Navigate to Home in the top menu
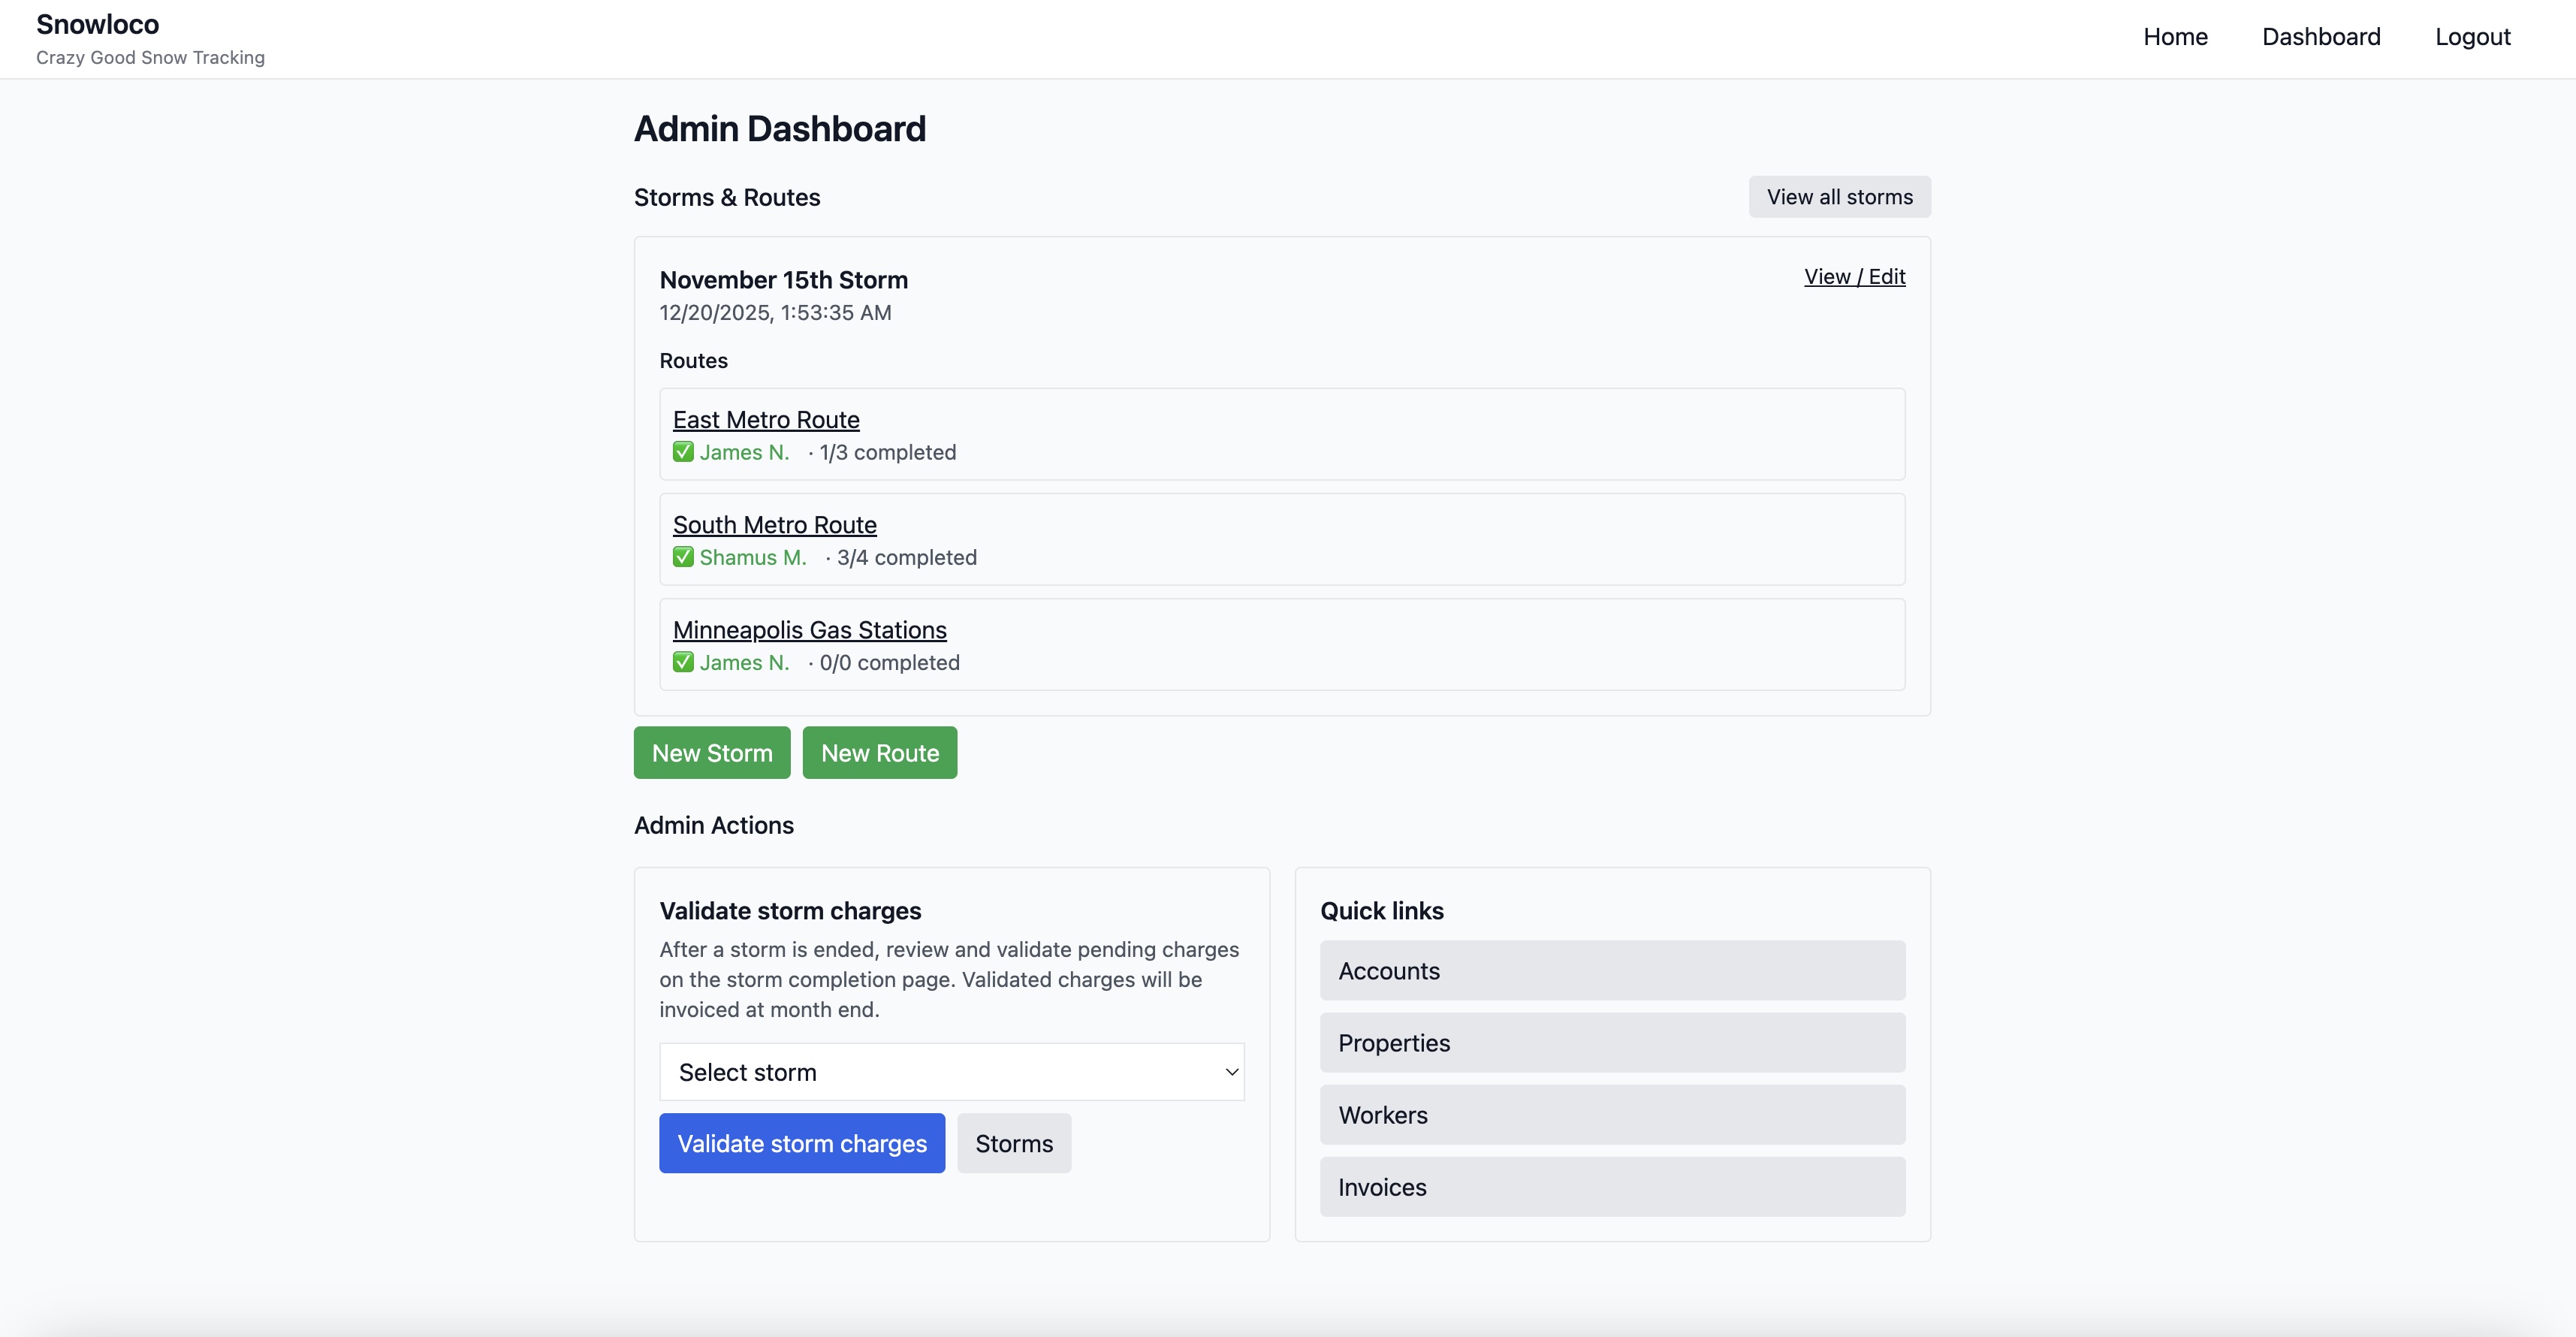Image resolution: width=2576 pixels, height=1337 pixels. 2176,37
